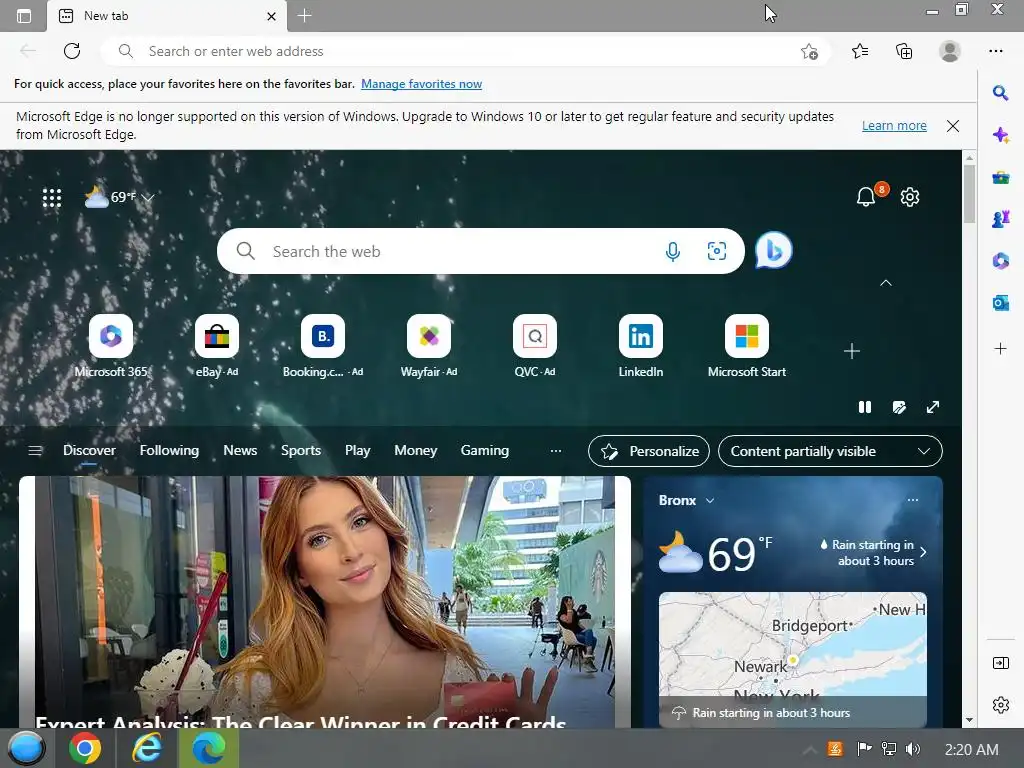This screenshot has width=1024, height=768.
Task: Switch to Play tab
Action: [x=357, y=451]
